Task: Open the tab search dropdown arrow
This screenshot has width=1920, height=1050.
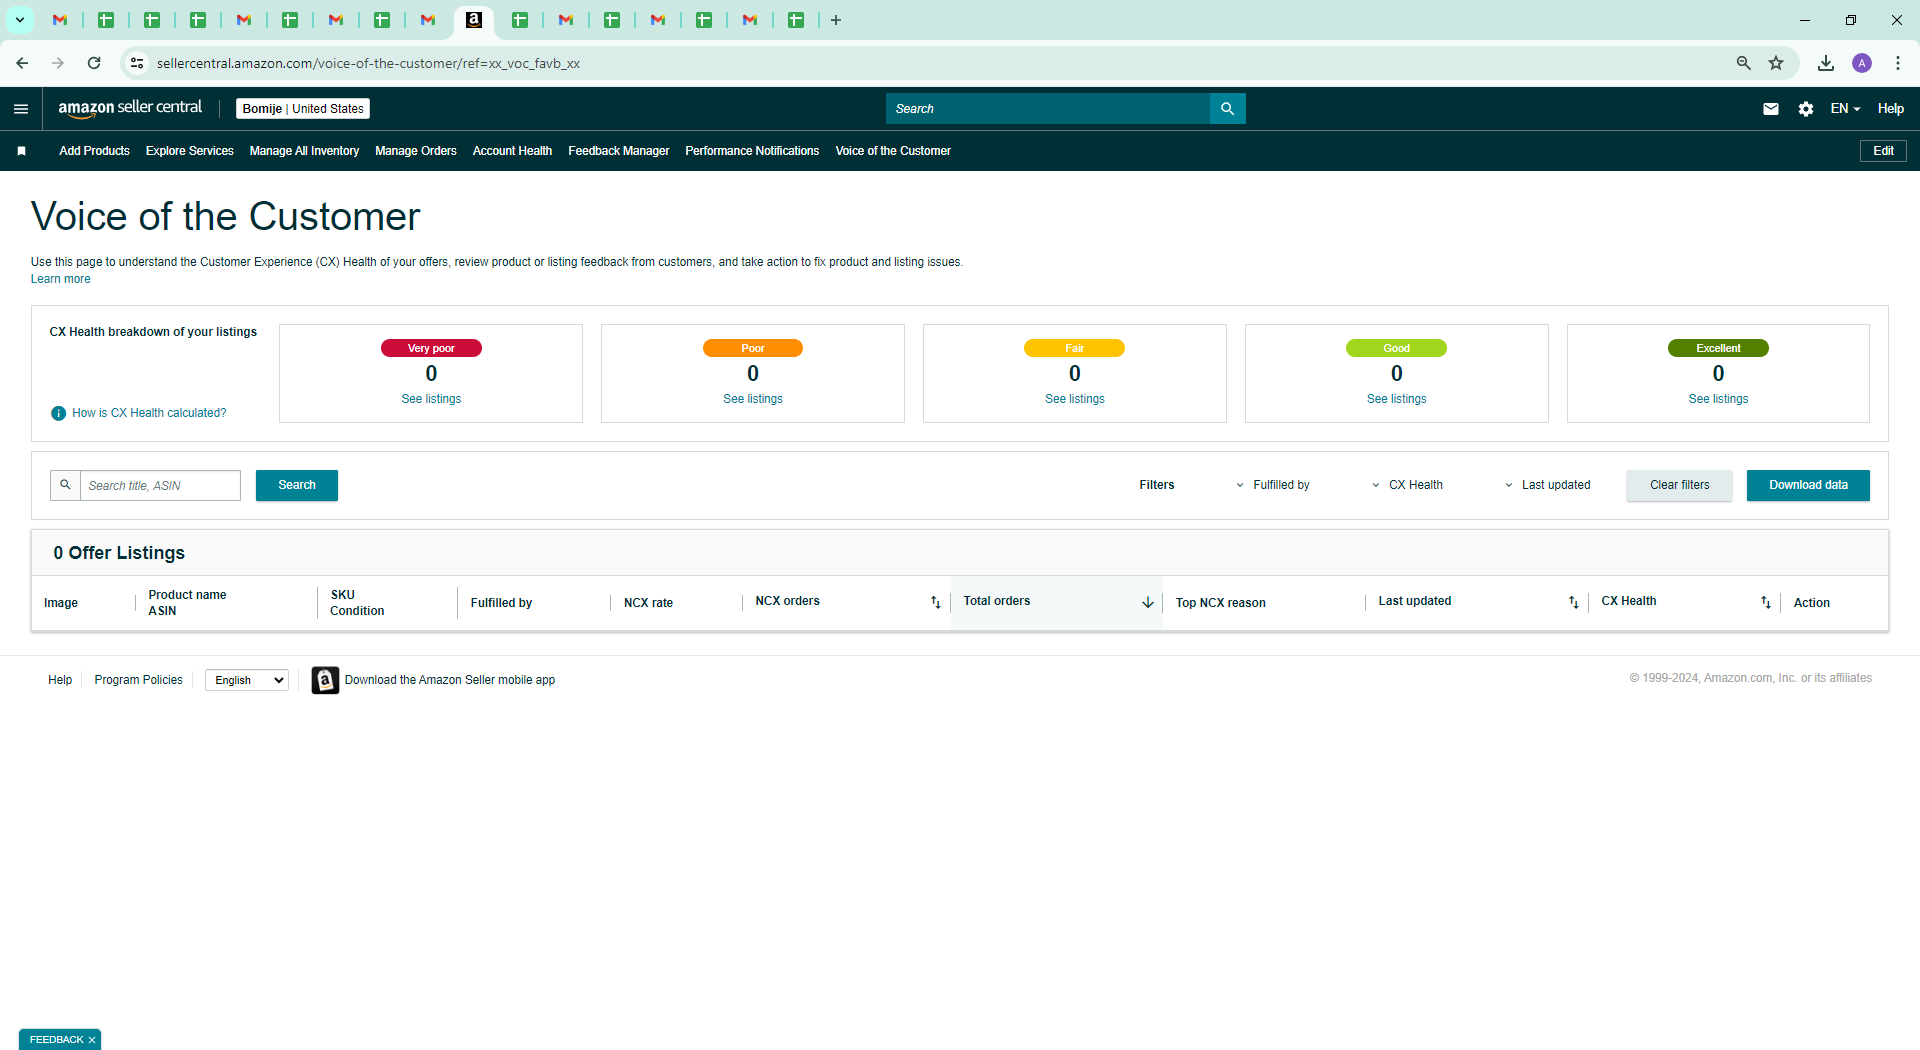Action: [x=19, y=20]
